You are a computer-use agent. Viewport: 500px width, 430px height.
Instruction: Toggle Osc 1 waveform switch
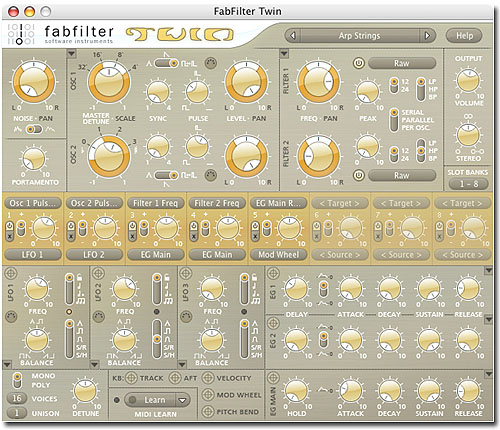(x=167, y=63)
